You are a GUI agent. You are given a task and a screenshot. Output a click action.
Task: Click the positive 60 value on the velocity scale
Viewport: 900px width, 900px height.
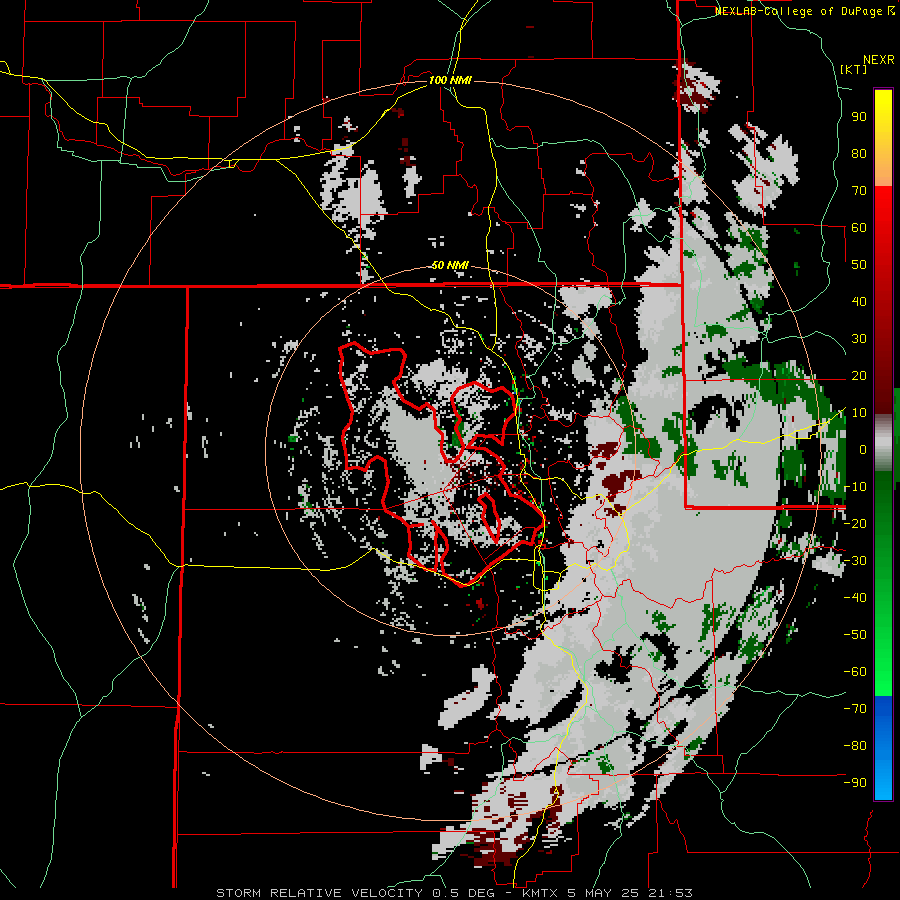click(859, 228)
